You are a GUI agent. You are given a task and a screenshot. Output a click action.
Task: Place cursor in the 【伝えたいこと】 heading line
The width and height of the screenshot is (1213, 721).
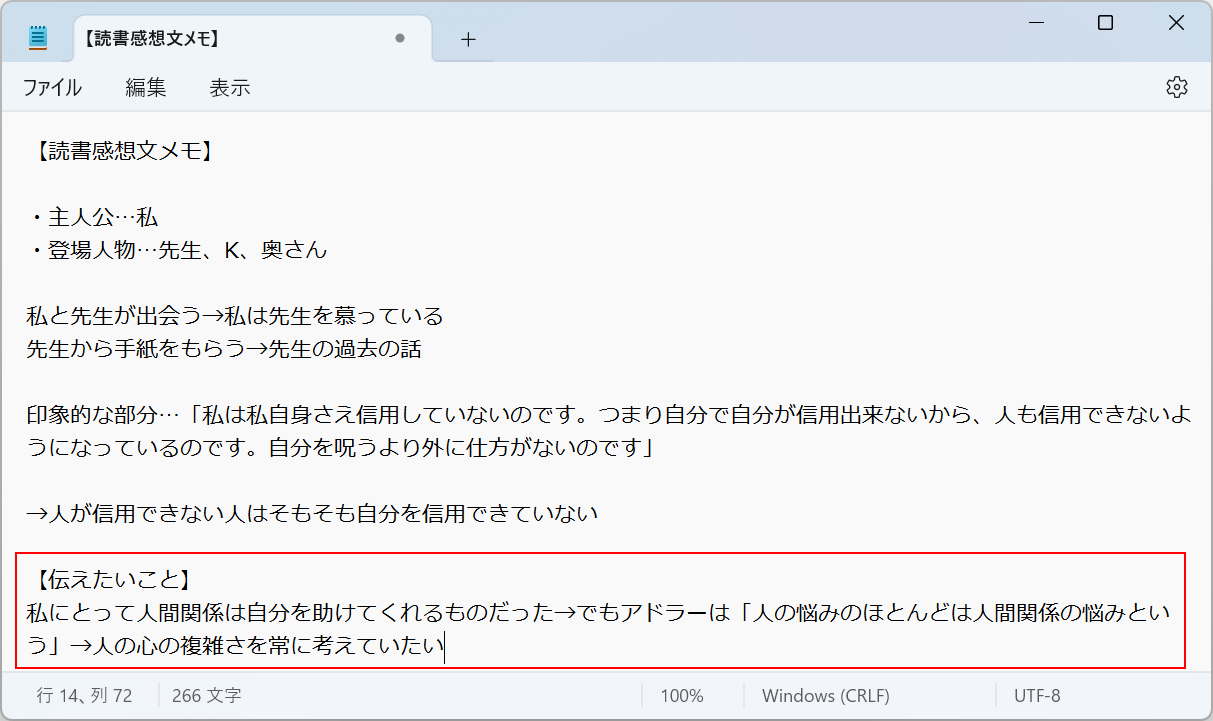(x=112, y=580)
